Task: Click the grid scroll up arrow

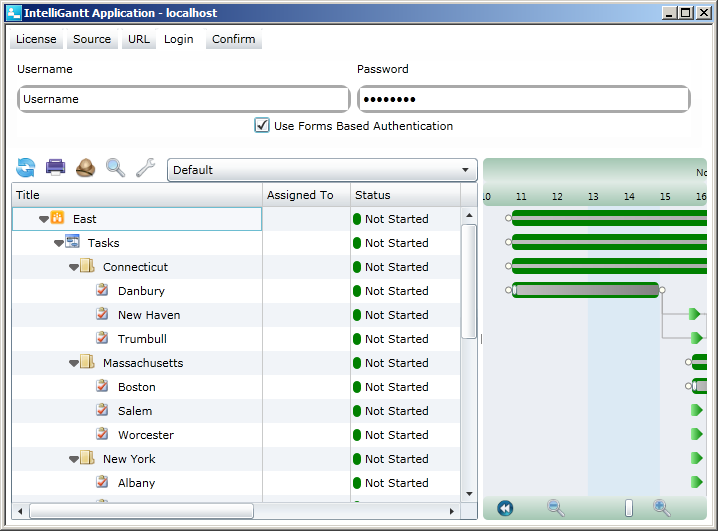Action: click(x=469, y=215)
